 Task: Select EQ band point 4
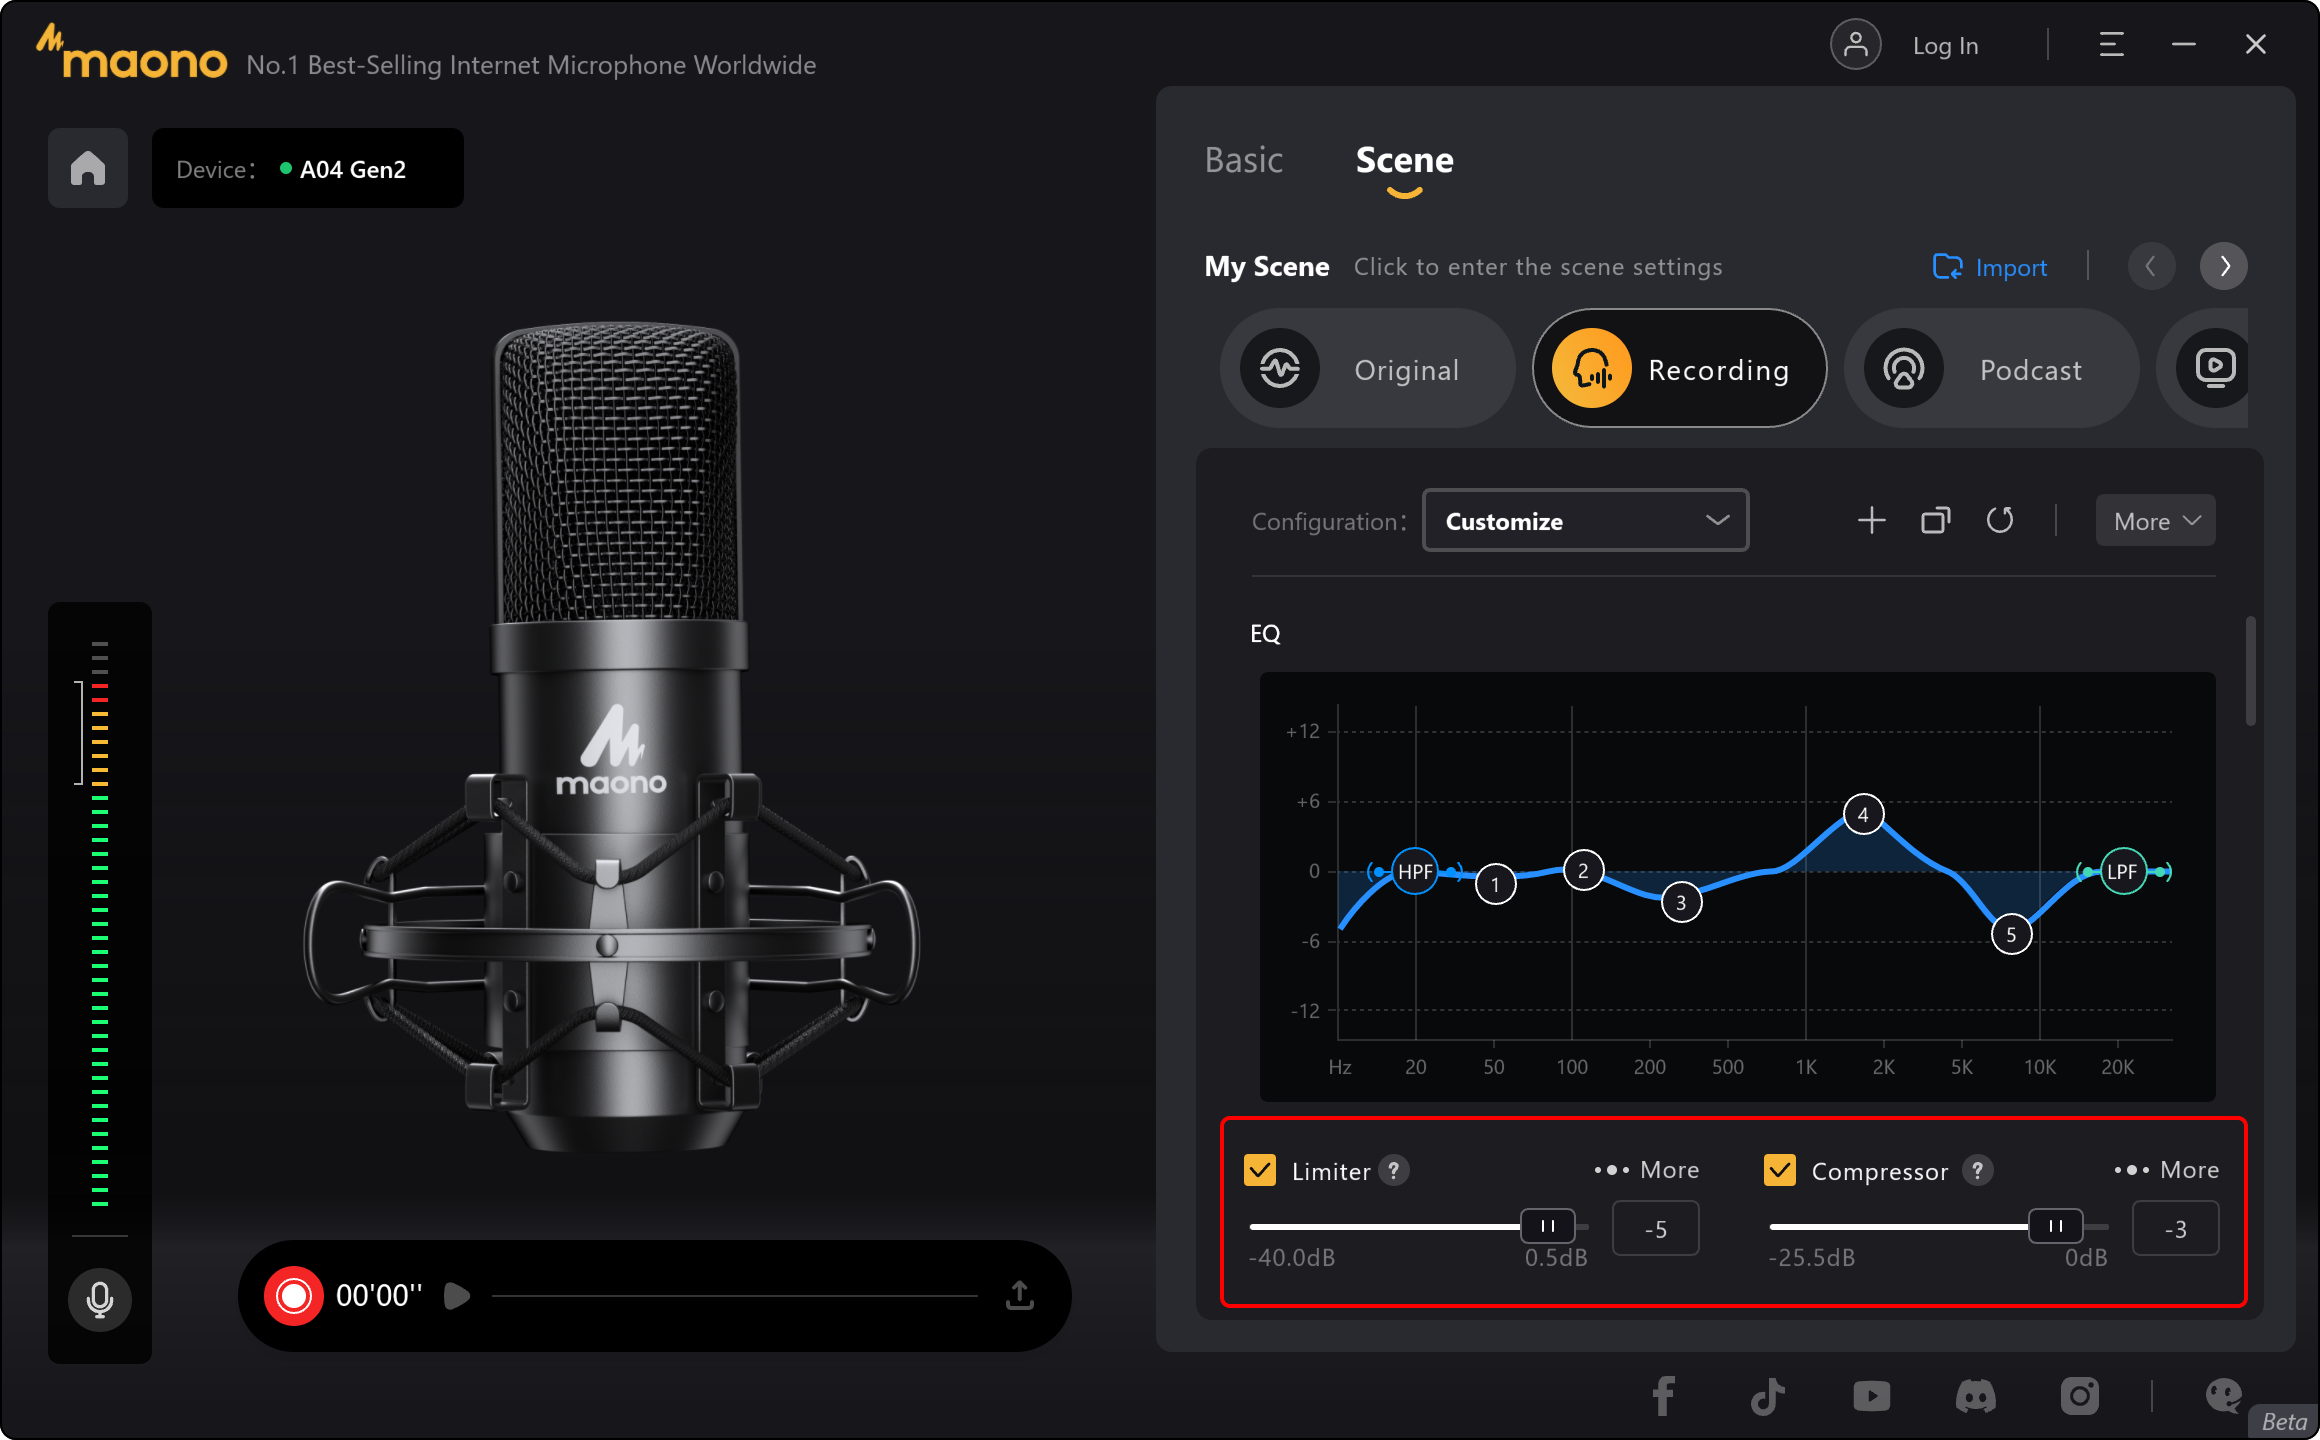[x=1863, y=815]
